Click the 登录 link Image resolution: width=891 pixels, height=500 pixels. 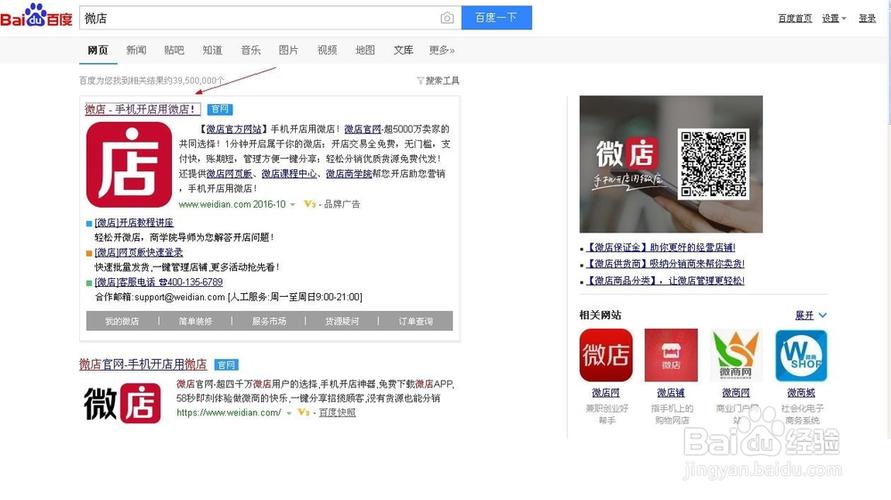click(x=867, y=18)
